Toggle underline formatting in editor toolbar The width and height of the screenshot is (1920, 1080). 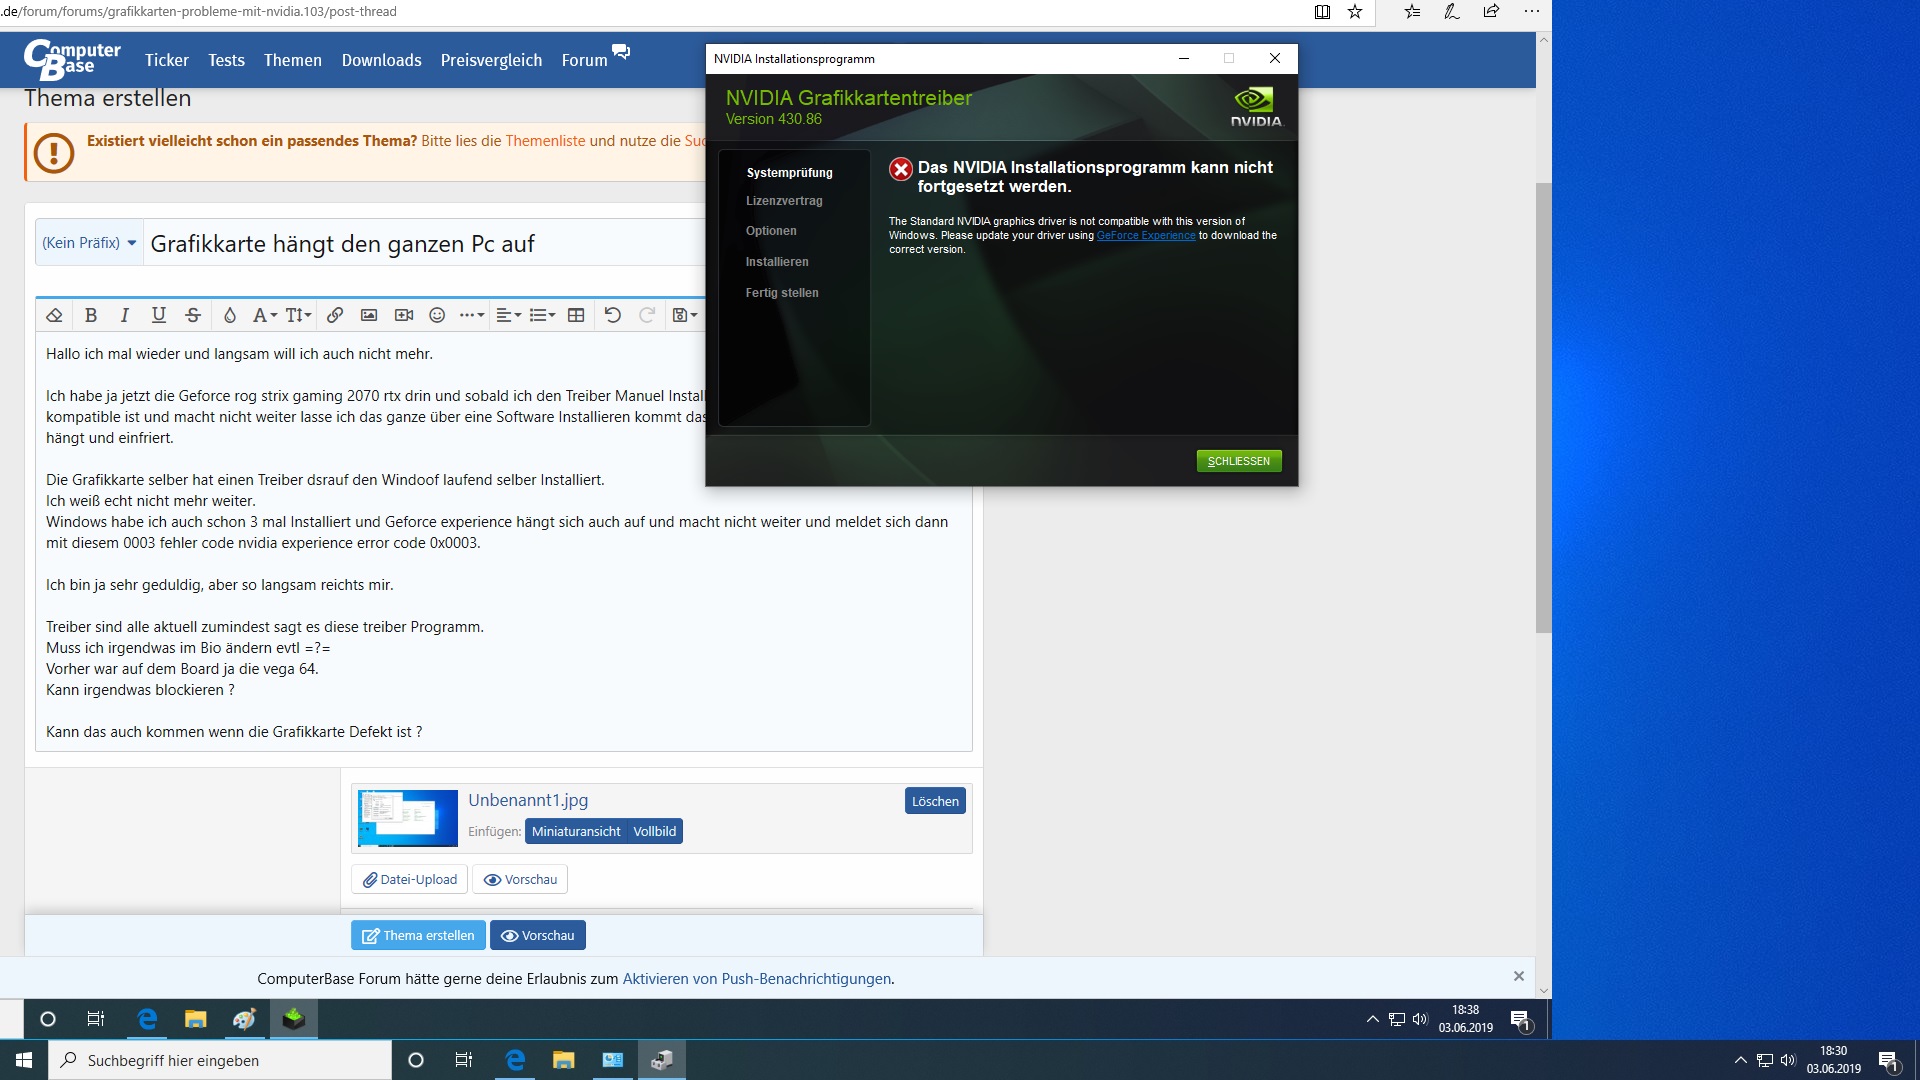coord(158,315)
